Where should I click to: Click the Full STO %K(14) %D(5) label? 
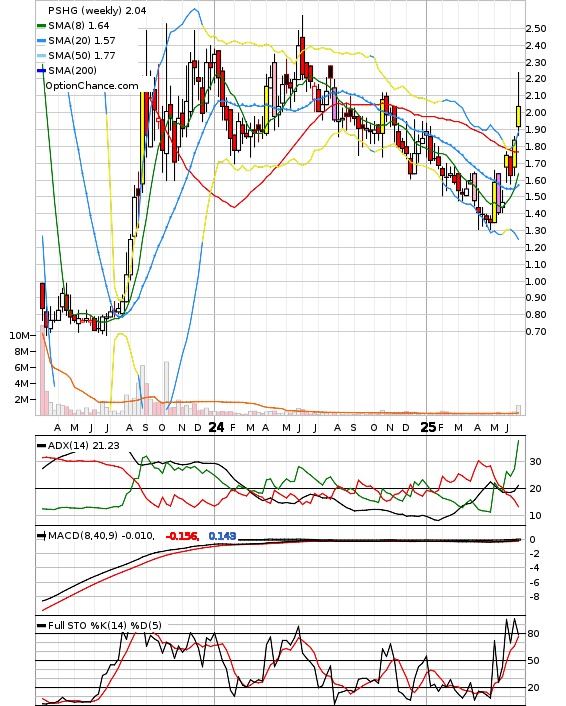pos(104,625)
